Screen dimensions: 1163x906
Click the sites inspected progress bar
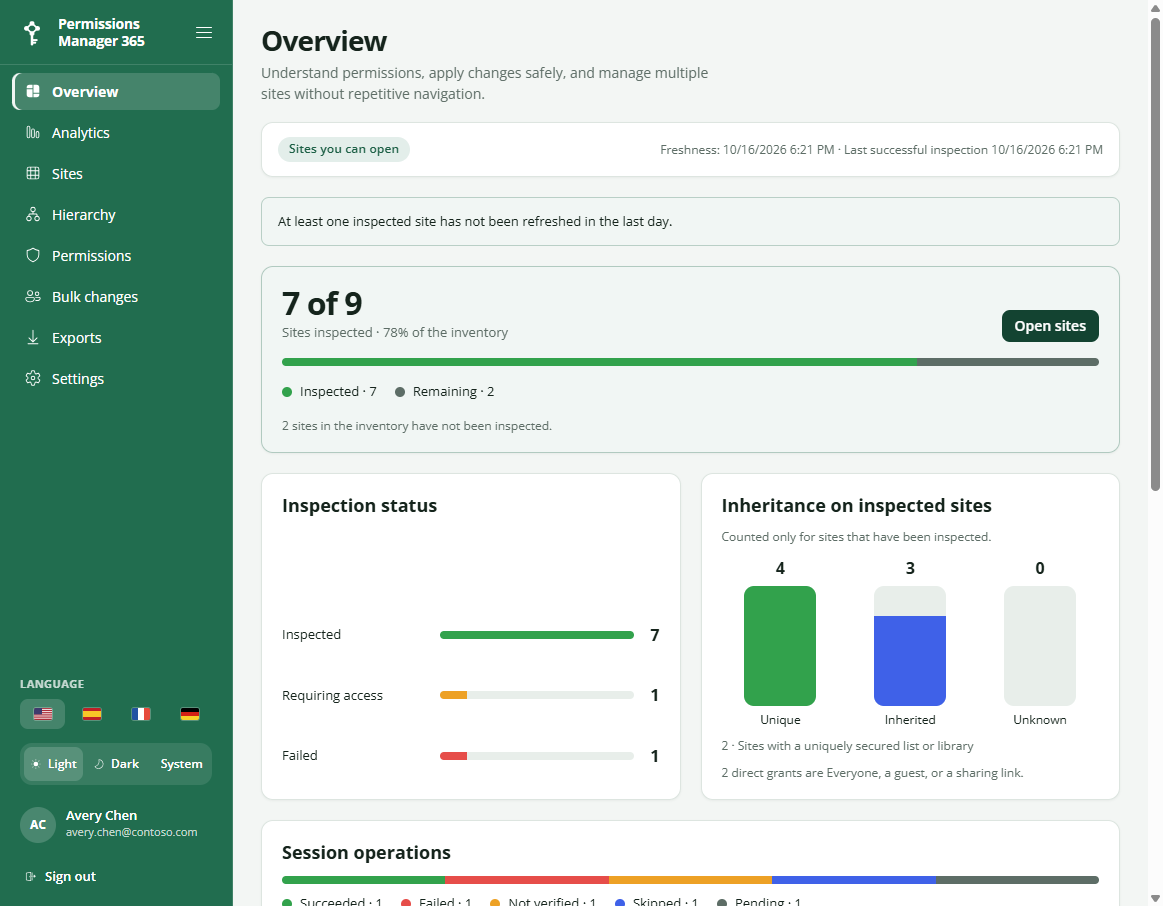pos(690,362)
